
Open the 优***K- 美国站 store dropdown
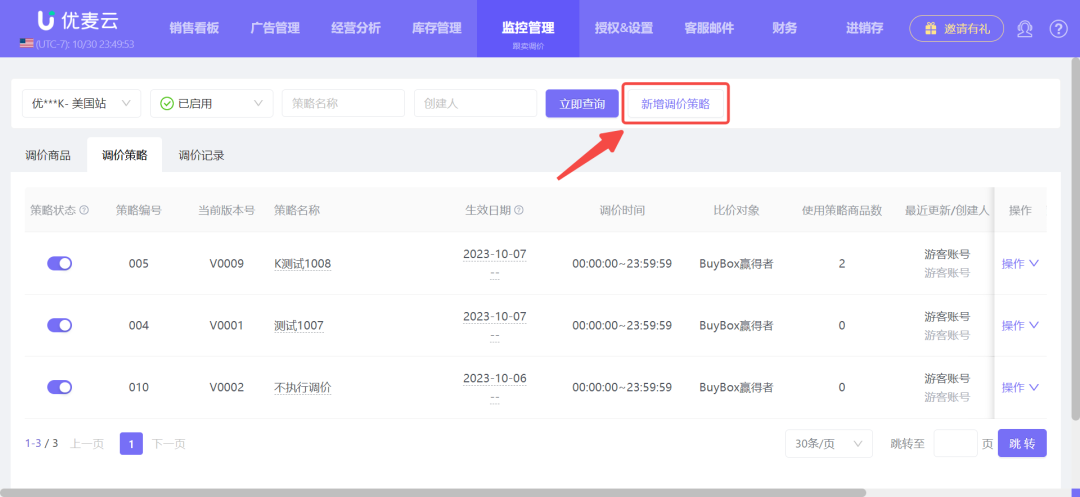(x=81, y=103)
